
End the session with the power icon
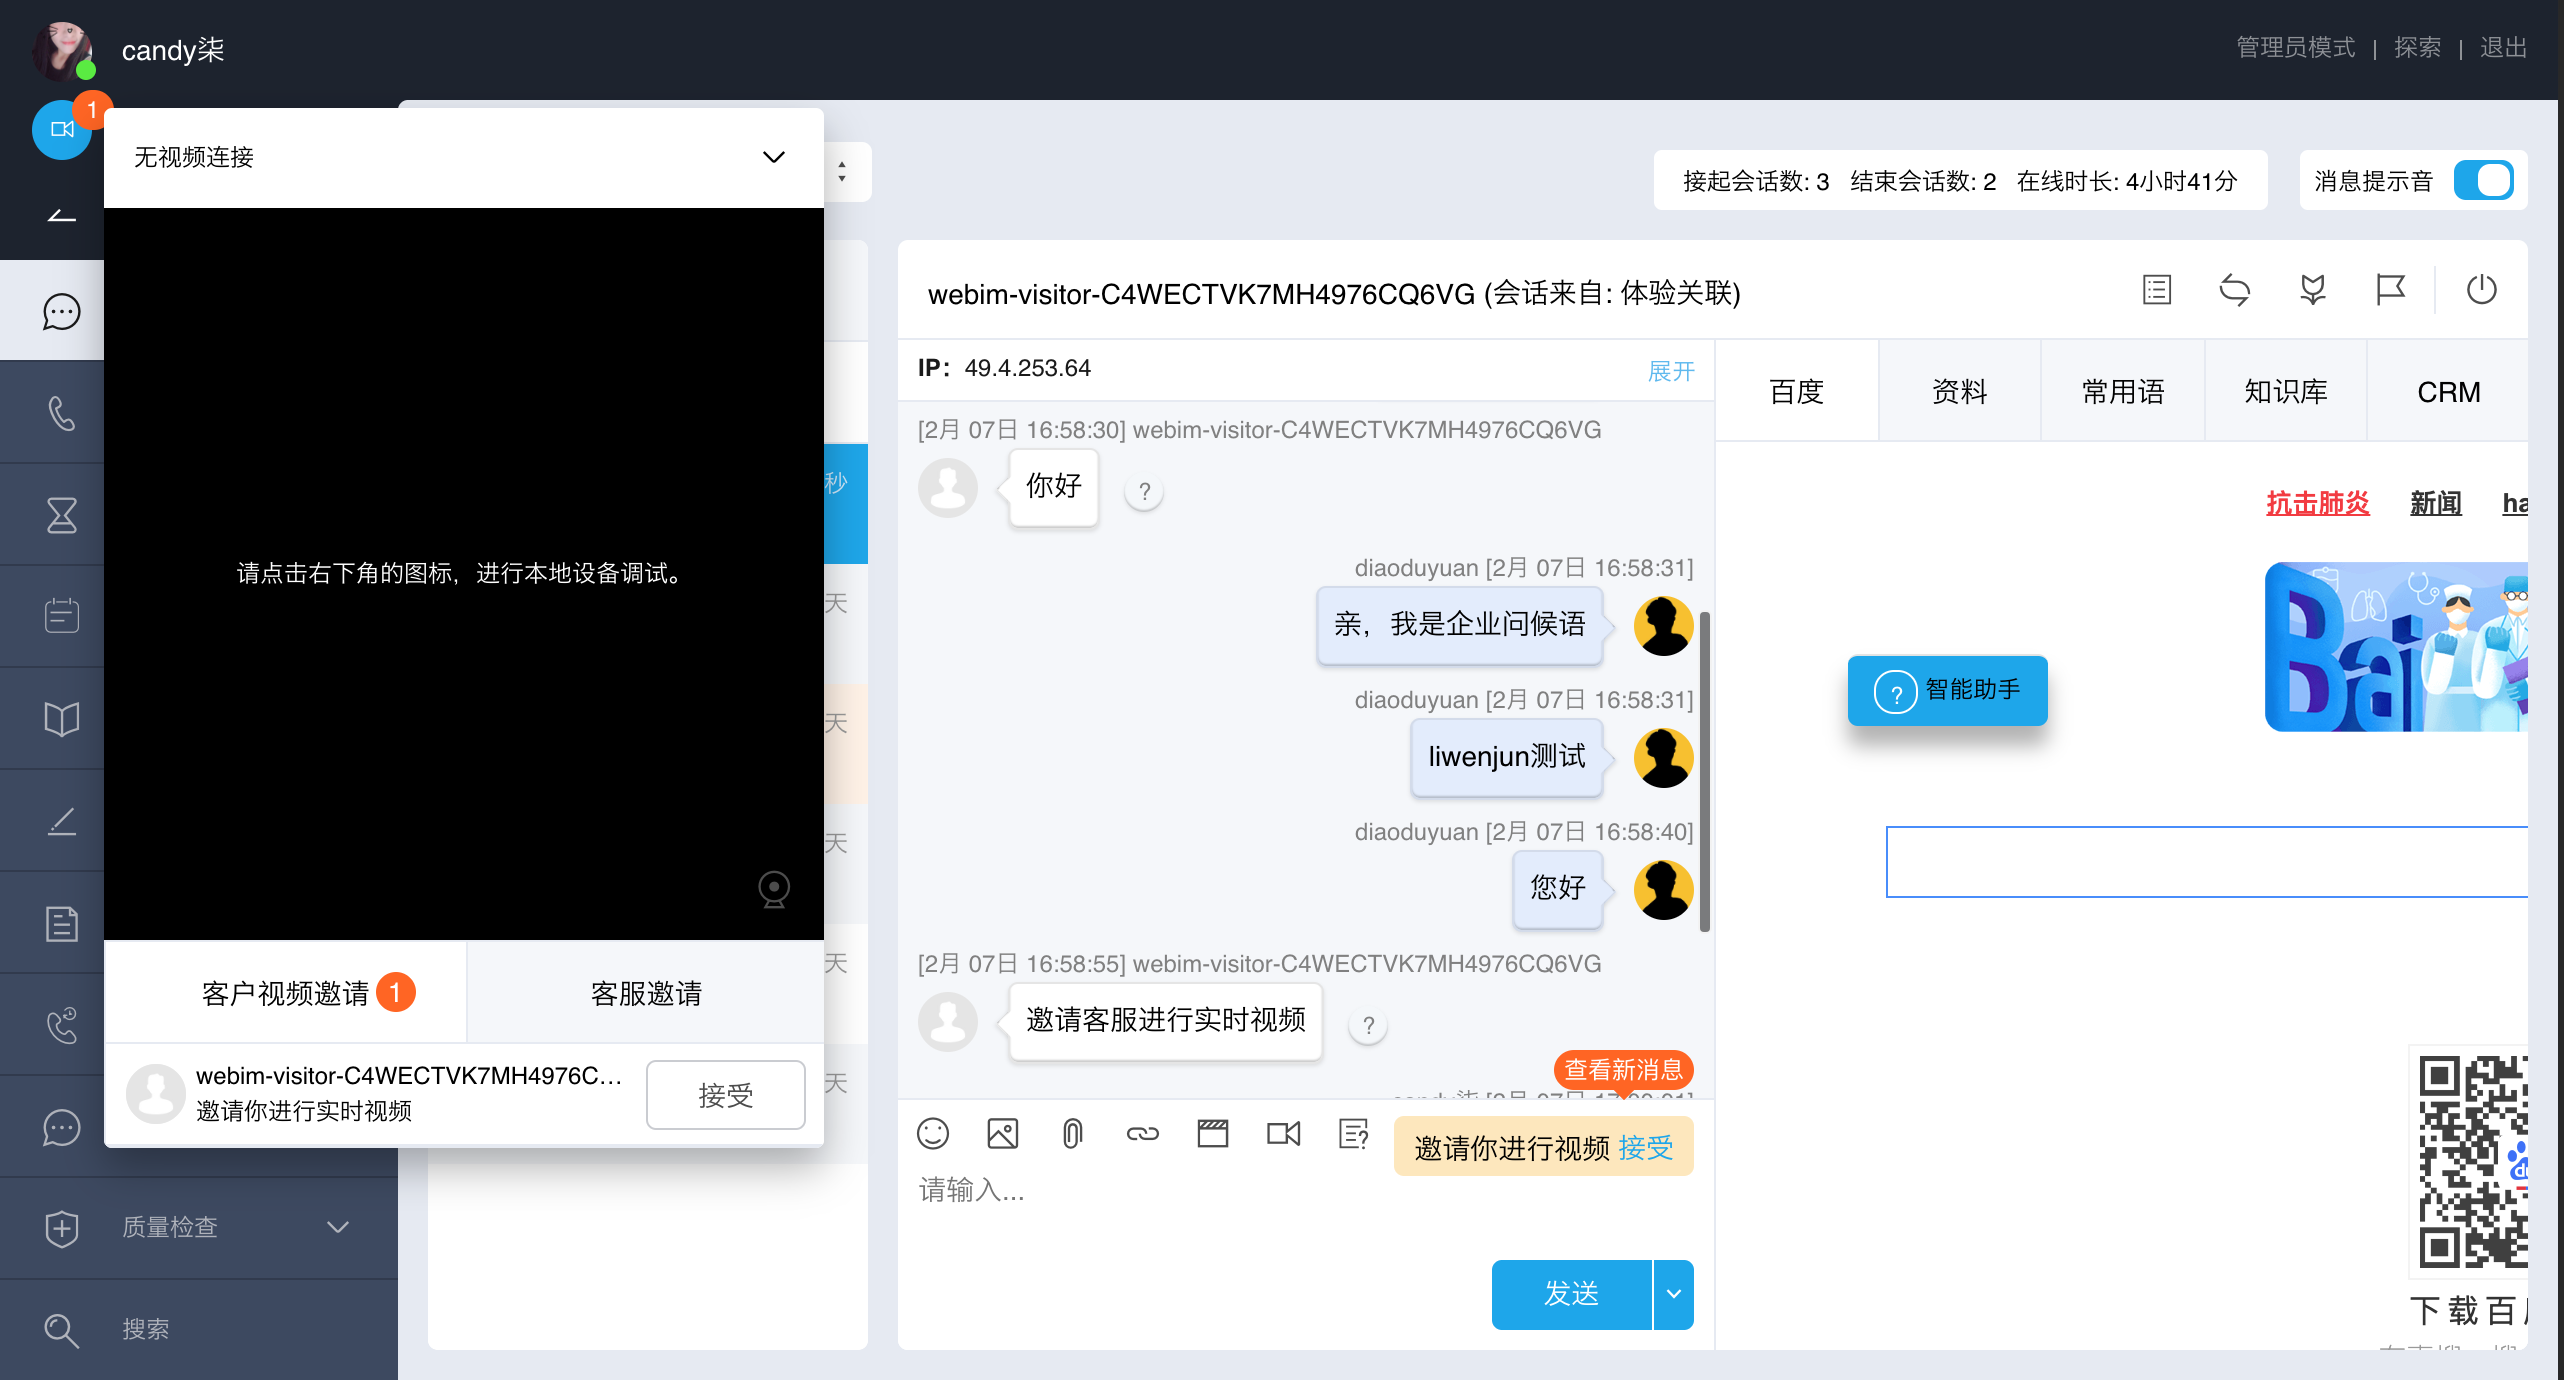[2482, 290]
